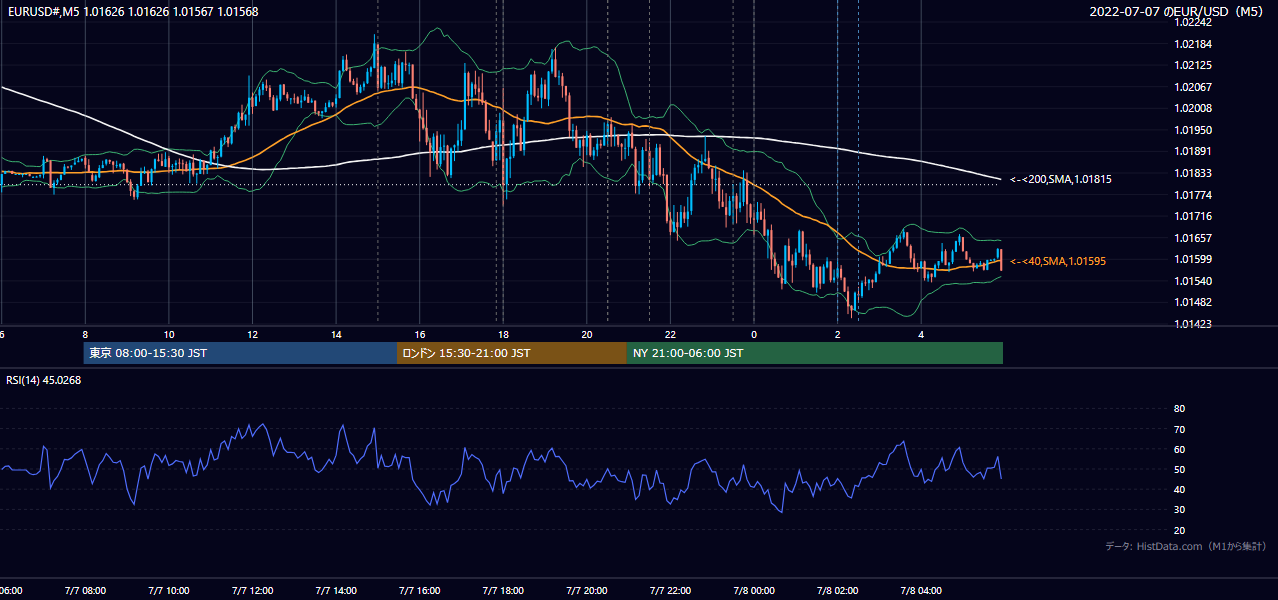Click hour label 20 under price chart

tap(587, 334)
